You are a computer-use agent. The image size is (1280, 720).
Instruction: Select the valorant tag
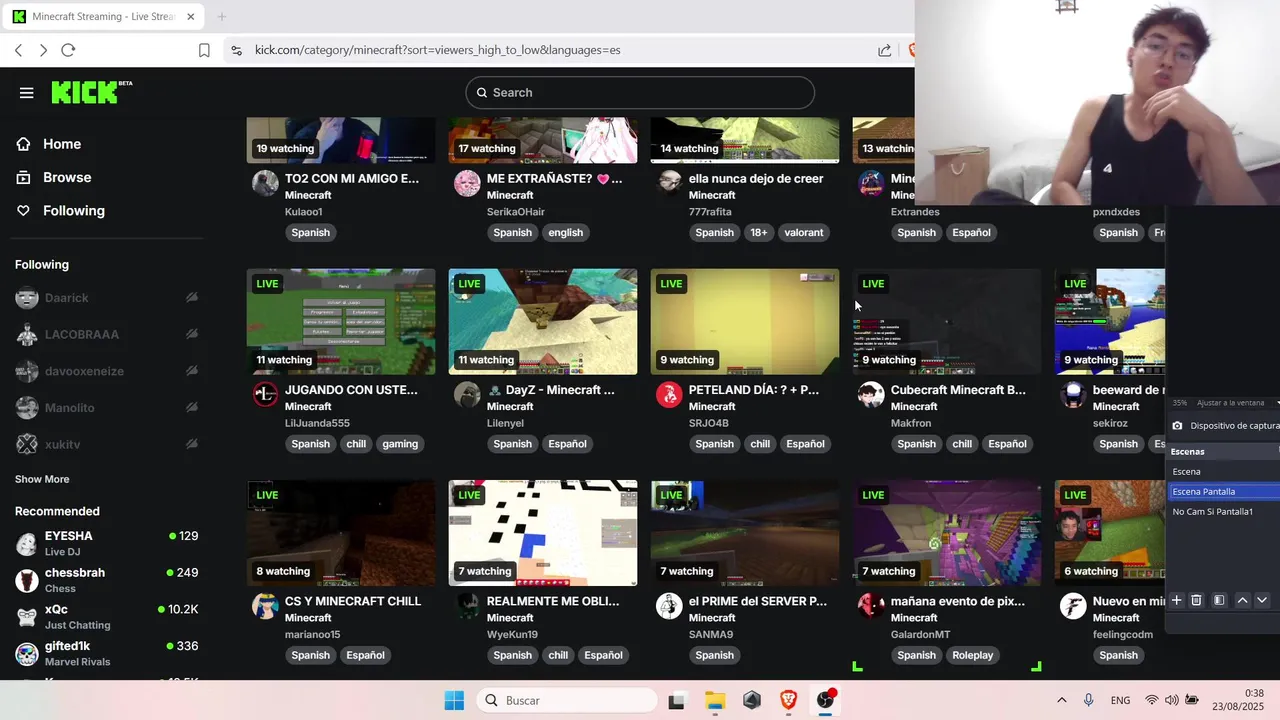pyautogui.click(x=804, y=232)
